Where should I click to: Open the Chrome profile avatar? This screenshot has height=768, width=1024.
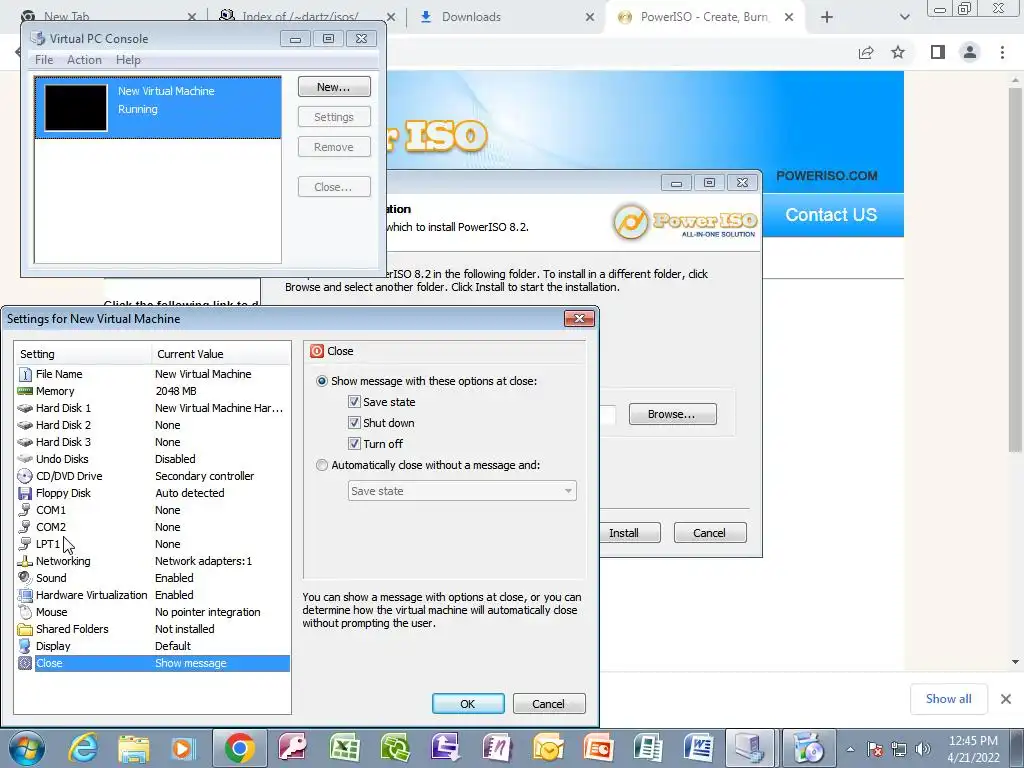pos(970,52)
